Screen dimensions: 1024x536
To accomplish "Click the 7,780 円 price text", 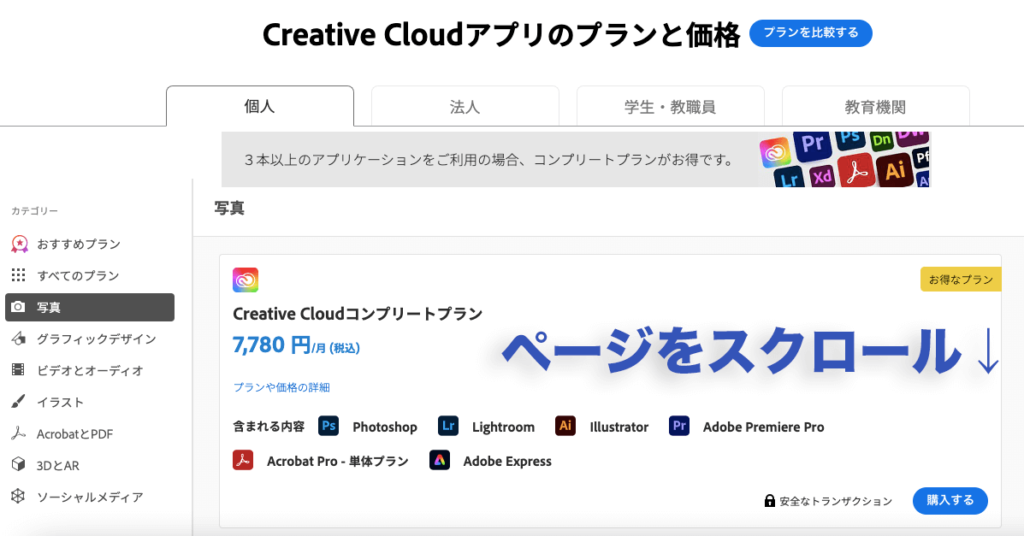I will 272,345.
